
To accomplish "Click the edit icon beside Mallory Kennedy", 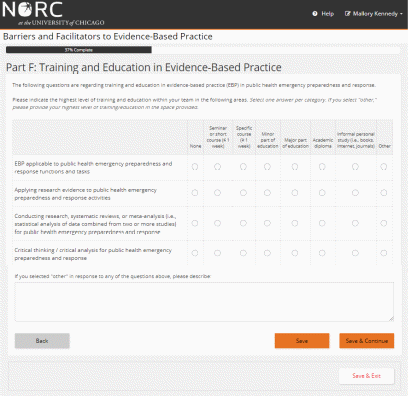I will [x=348, y=14].
